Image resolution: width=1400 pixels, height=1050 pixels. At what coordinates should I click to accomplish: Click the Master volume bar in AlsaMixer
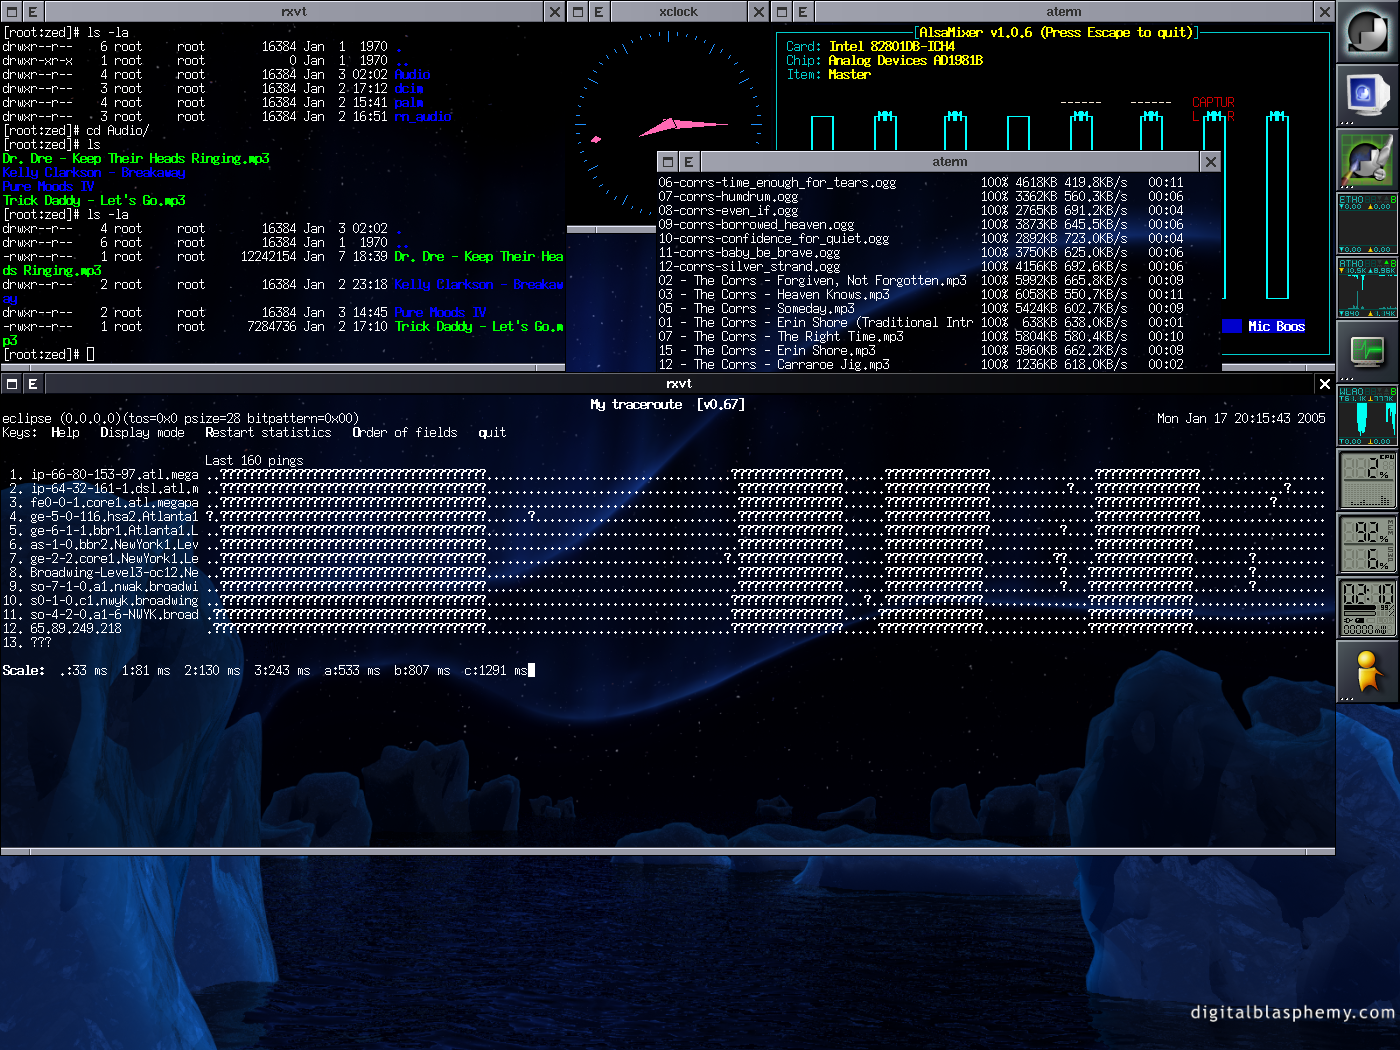click(822, 133)
